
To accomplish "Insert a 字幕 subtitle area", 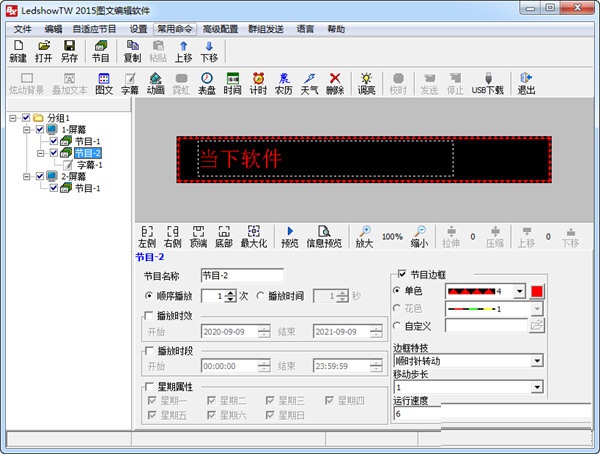I will pos(130,83).
